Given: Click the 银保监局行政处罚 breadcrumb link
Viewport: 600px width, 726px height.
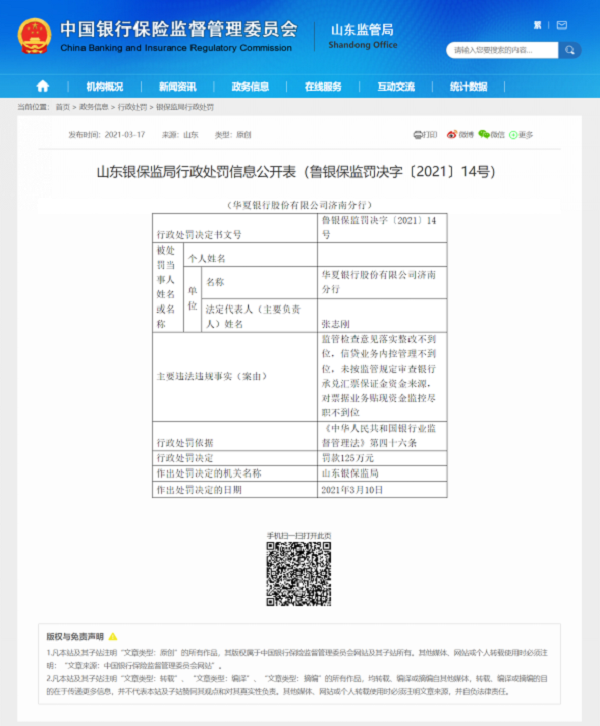Looking at the screenshot, I should pyautogui.click(x=185, y=107).
